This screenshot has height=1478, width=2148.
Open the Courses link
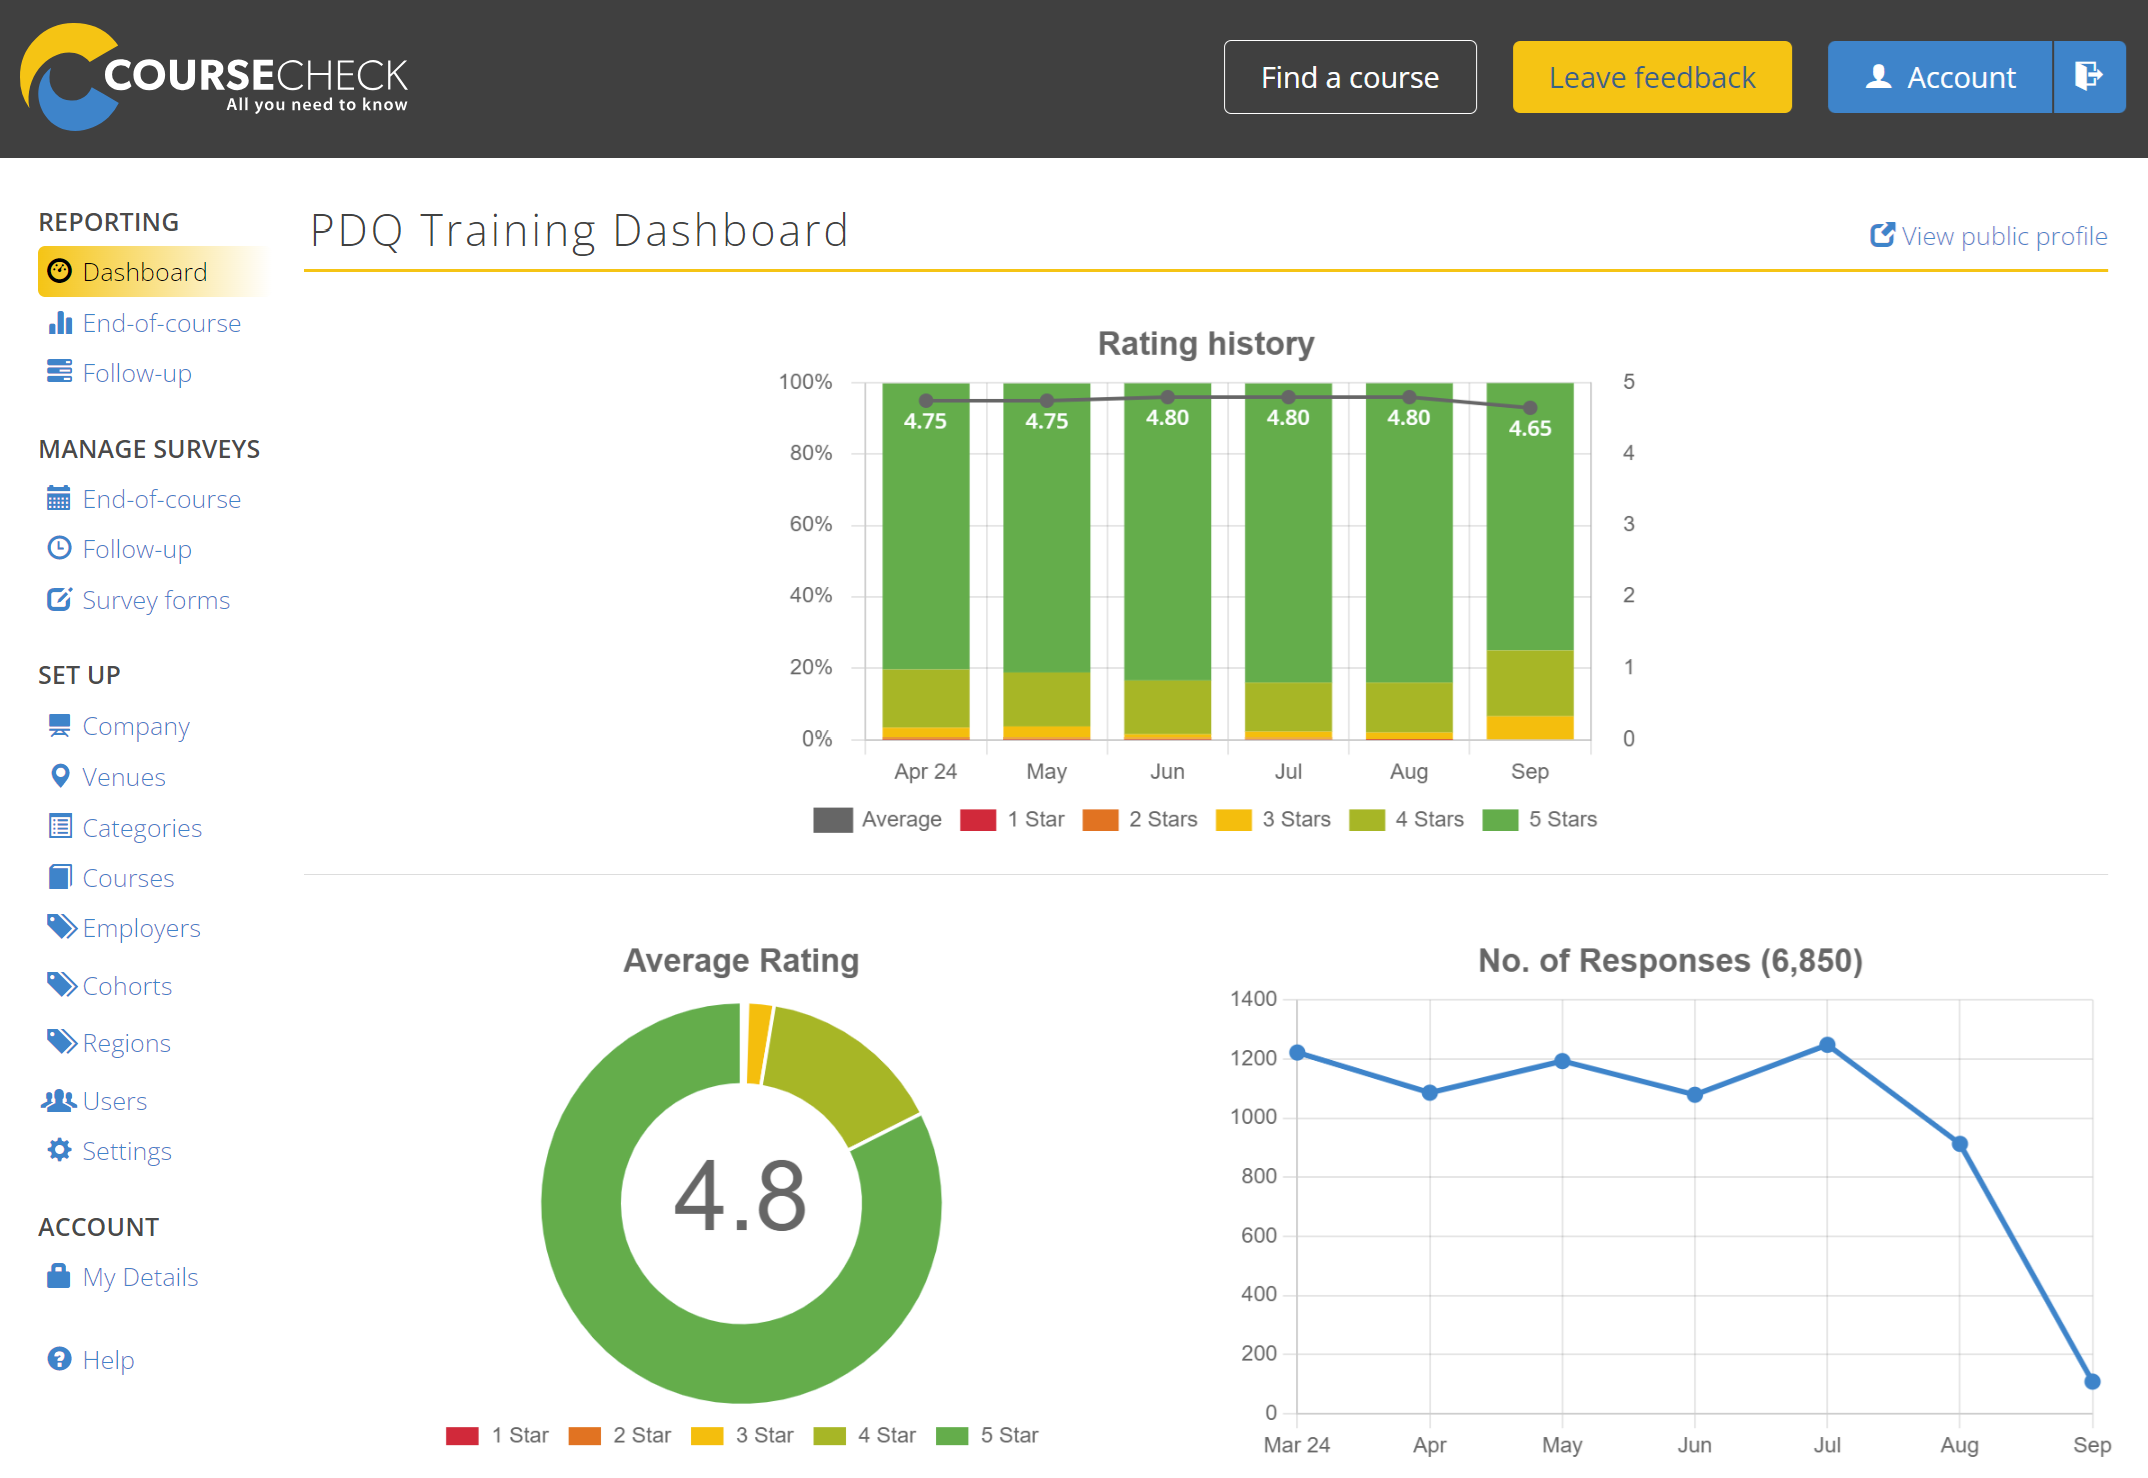128,878
